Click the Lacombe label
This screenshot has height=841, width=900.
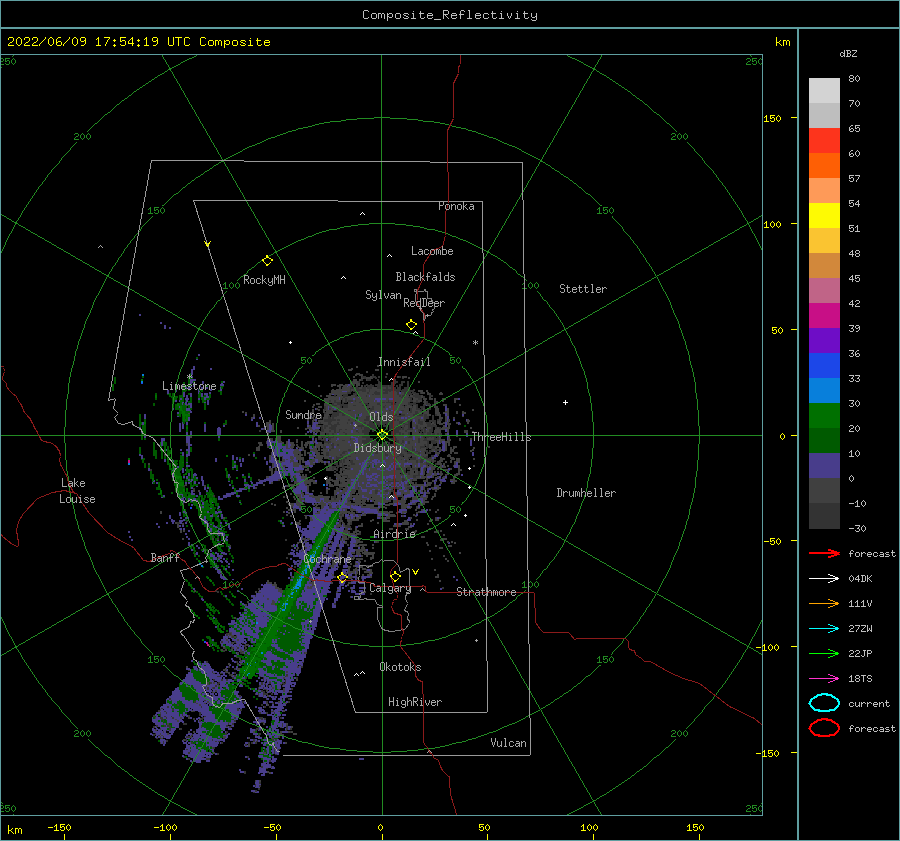(x=432, y=251)
